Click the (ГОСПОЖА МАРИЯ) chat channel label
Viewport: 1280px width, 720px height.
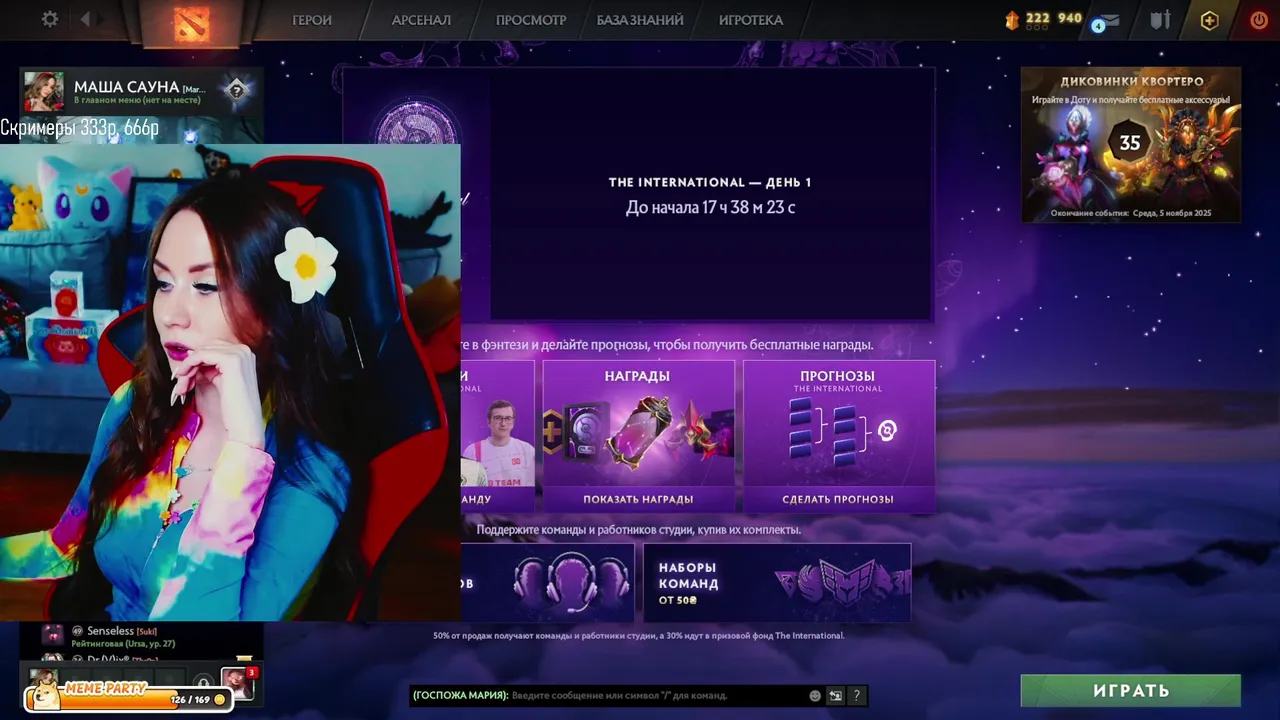pos(461,696)
